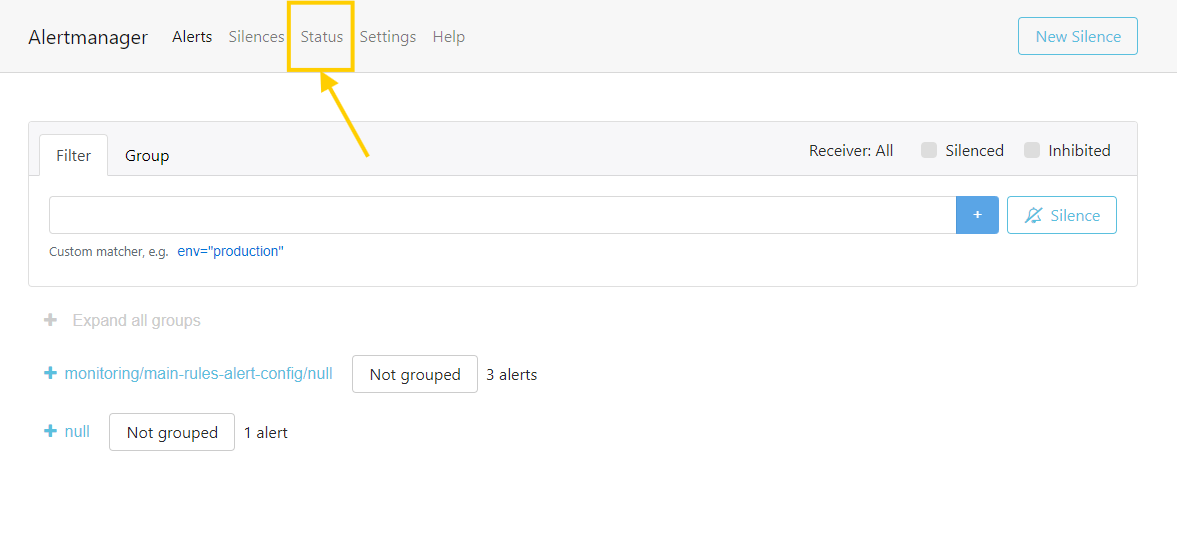Click the Silence button with bell icon
This screenshot has height=545, width=1177.
(1061, 215)
